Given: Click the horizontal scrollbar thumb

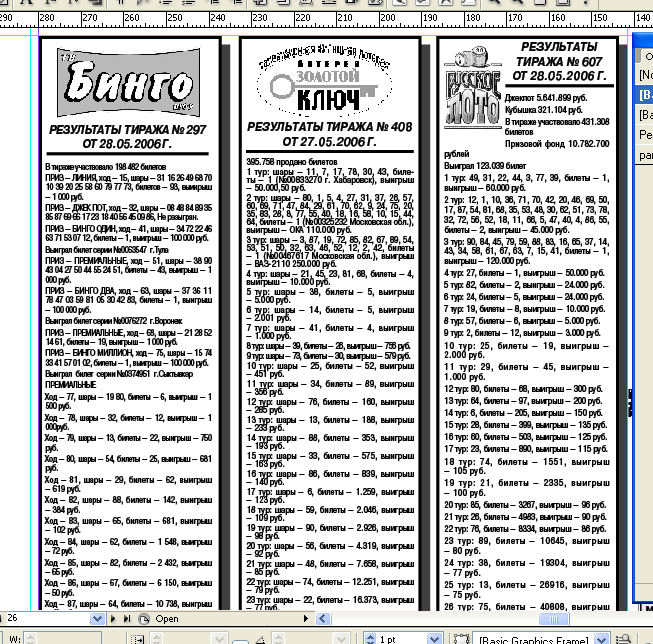Looking at the screenshot, I should tap(554, 619).
